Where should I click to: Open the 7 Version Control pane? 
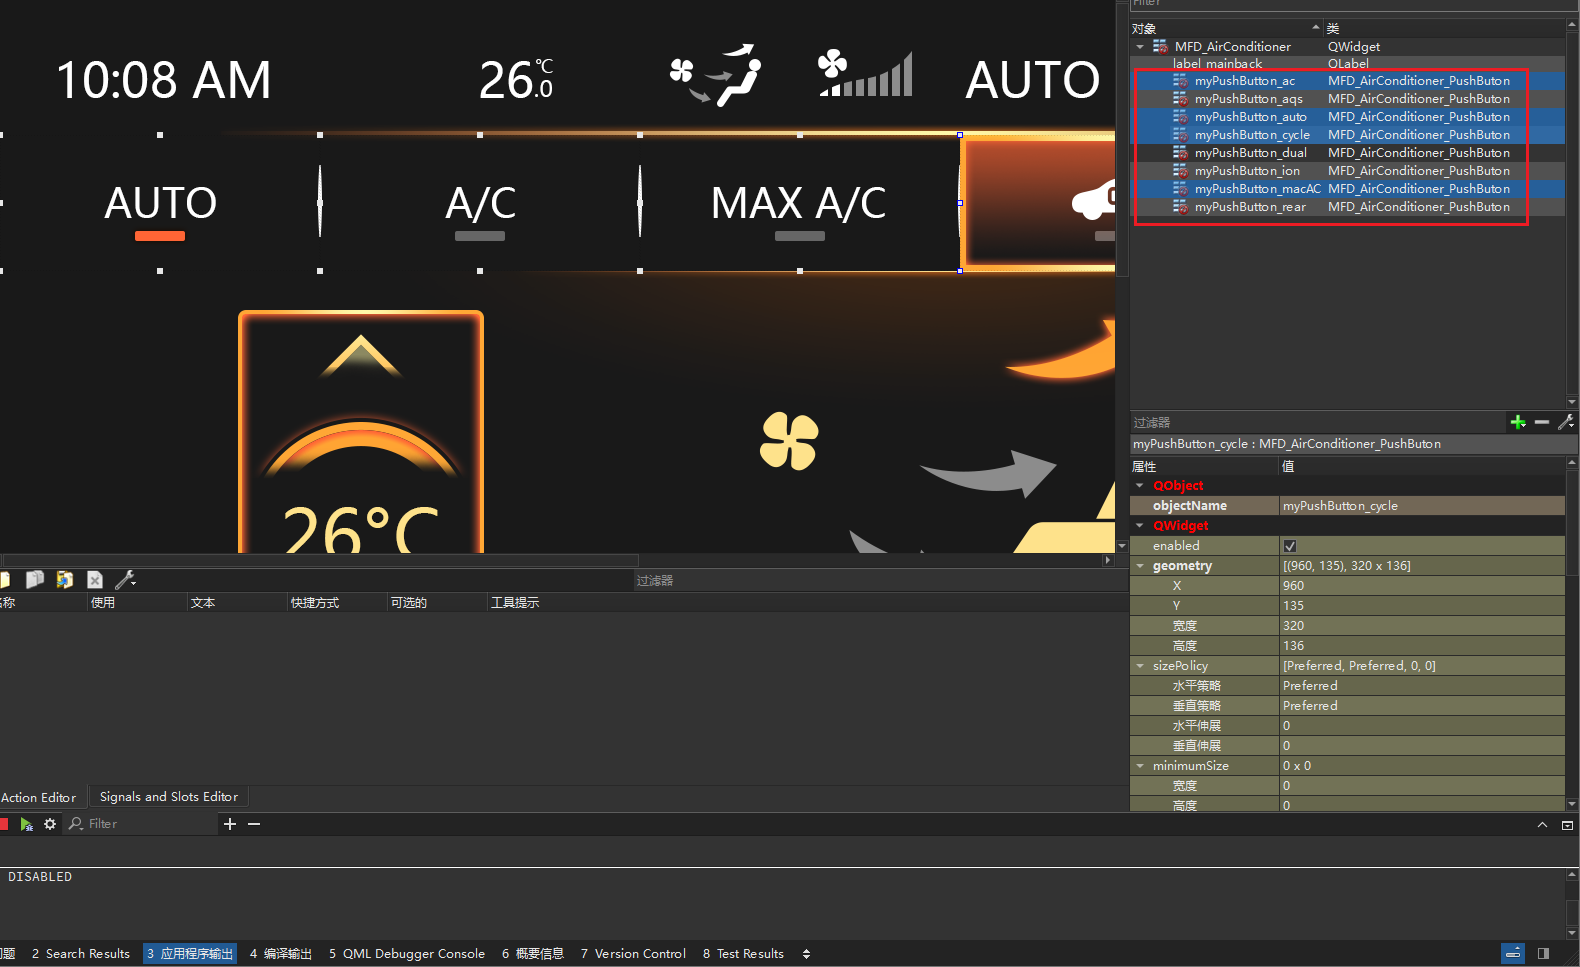point(633,954)
